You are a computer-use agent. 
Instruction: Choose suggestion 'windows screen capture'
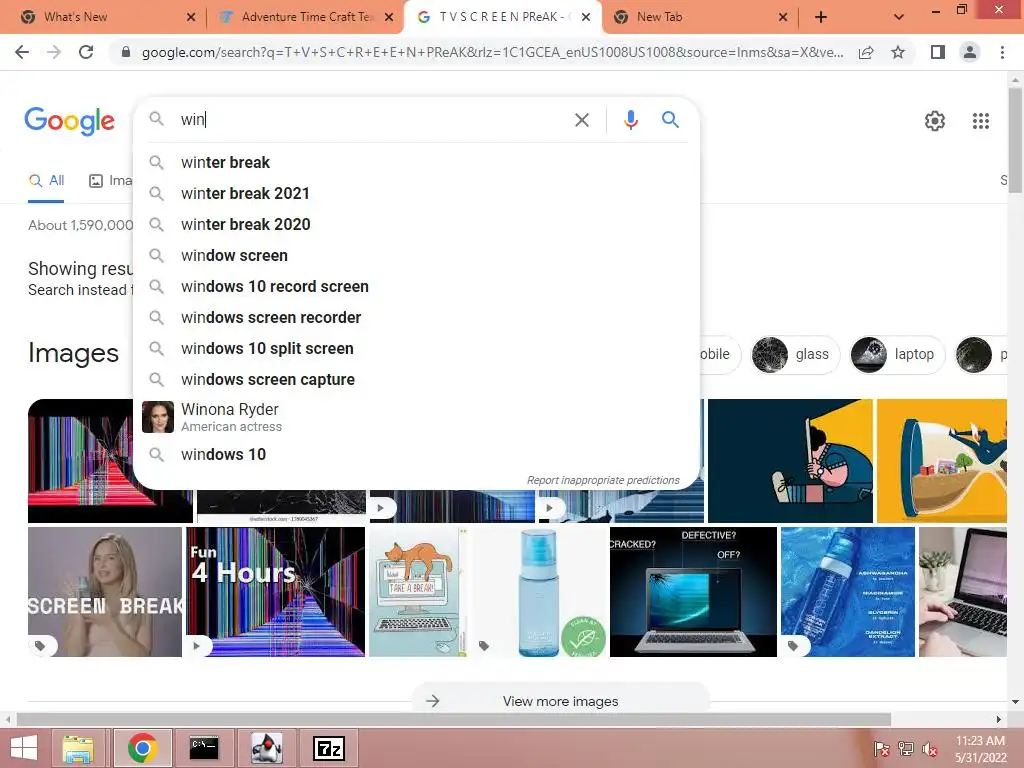pyautogui.click(x=416, y=379)
